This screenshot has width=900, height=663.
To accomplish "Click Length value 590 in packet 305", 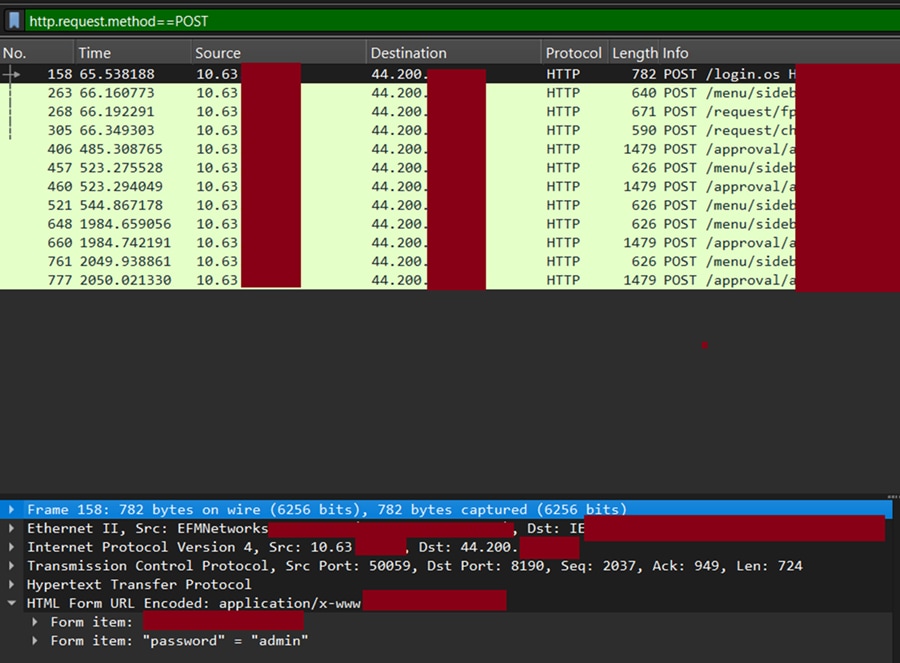I will 643,130.
